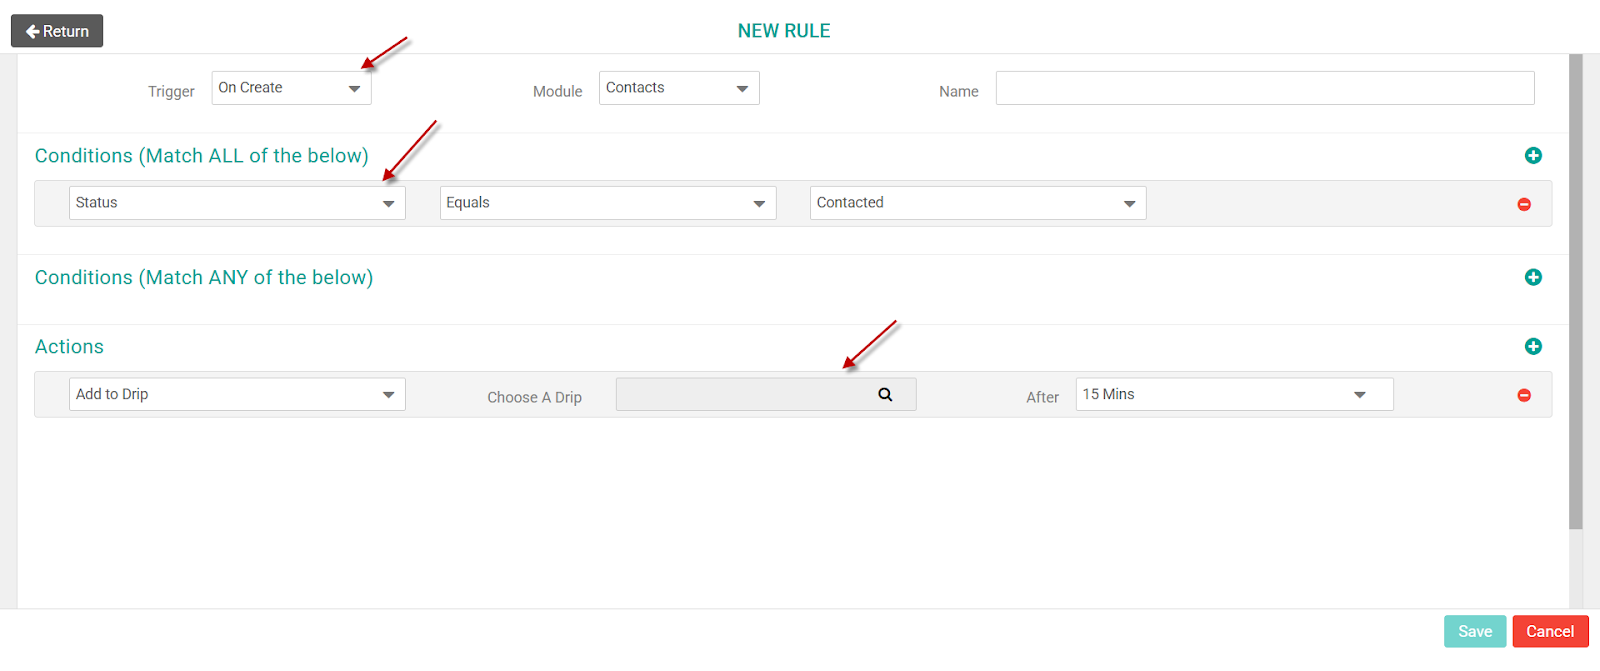Open the Equals operator dropdown
1600x671 pixels.
pos(608,203)
